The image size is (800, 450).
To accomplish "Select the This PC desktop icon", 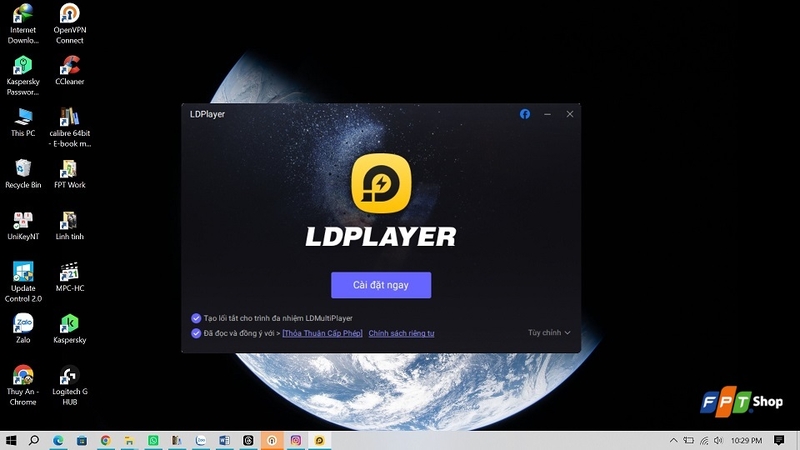I will pos(23,122).
